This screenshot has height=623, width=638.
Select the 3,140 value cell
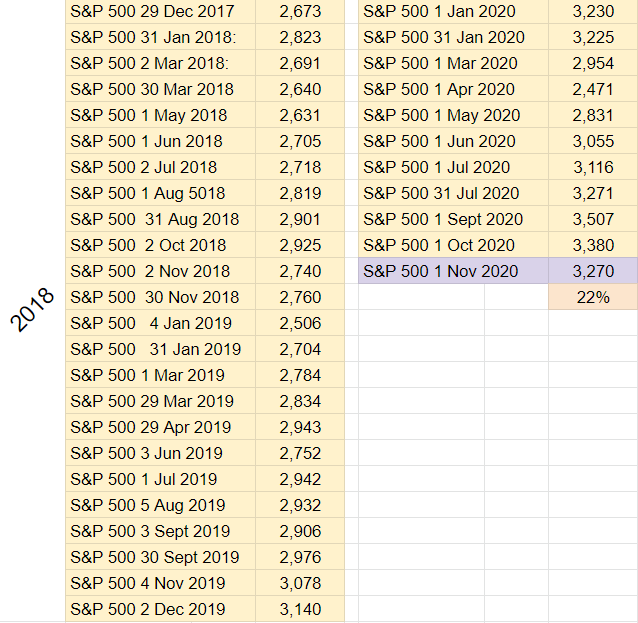(300, 609)
